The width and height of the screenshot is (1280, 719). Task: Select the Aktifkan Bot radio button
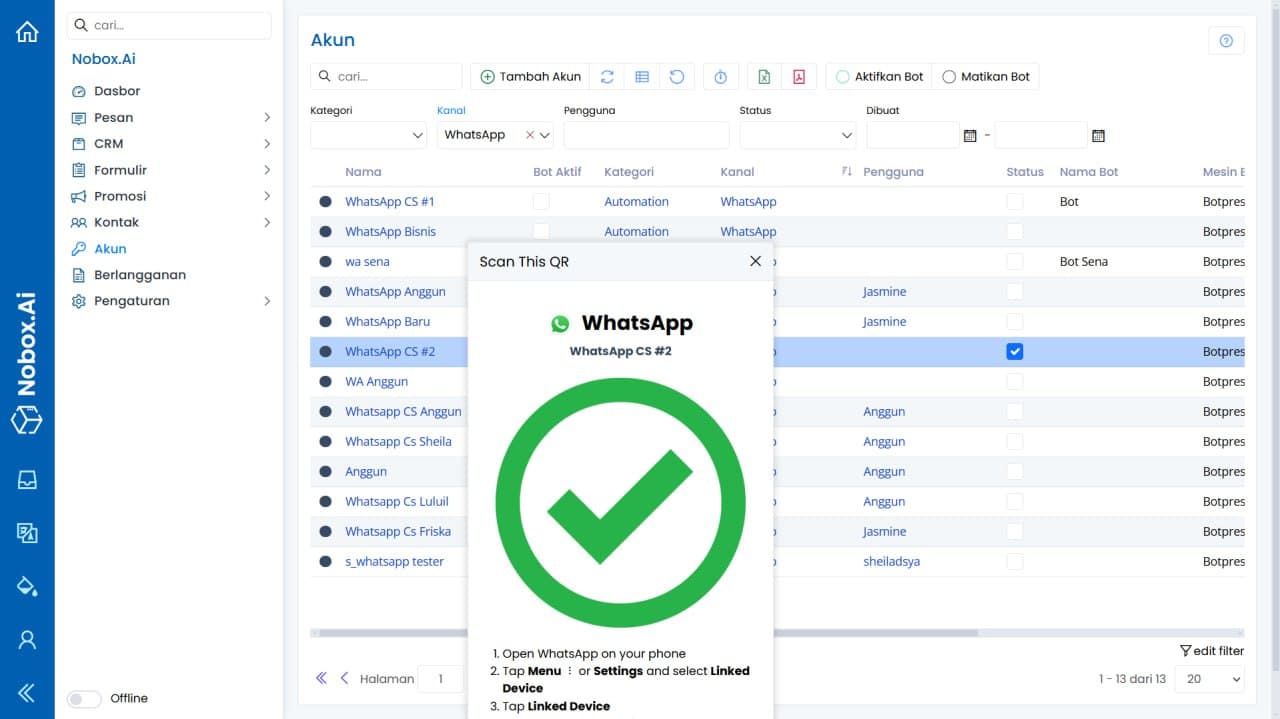pyautogui.click(x=845, y=76)
